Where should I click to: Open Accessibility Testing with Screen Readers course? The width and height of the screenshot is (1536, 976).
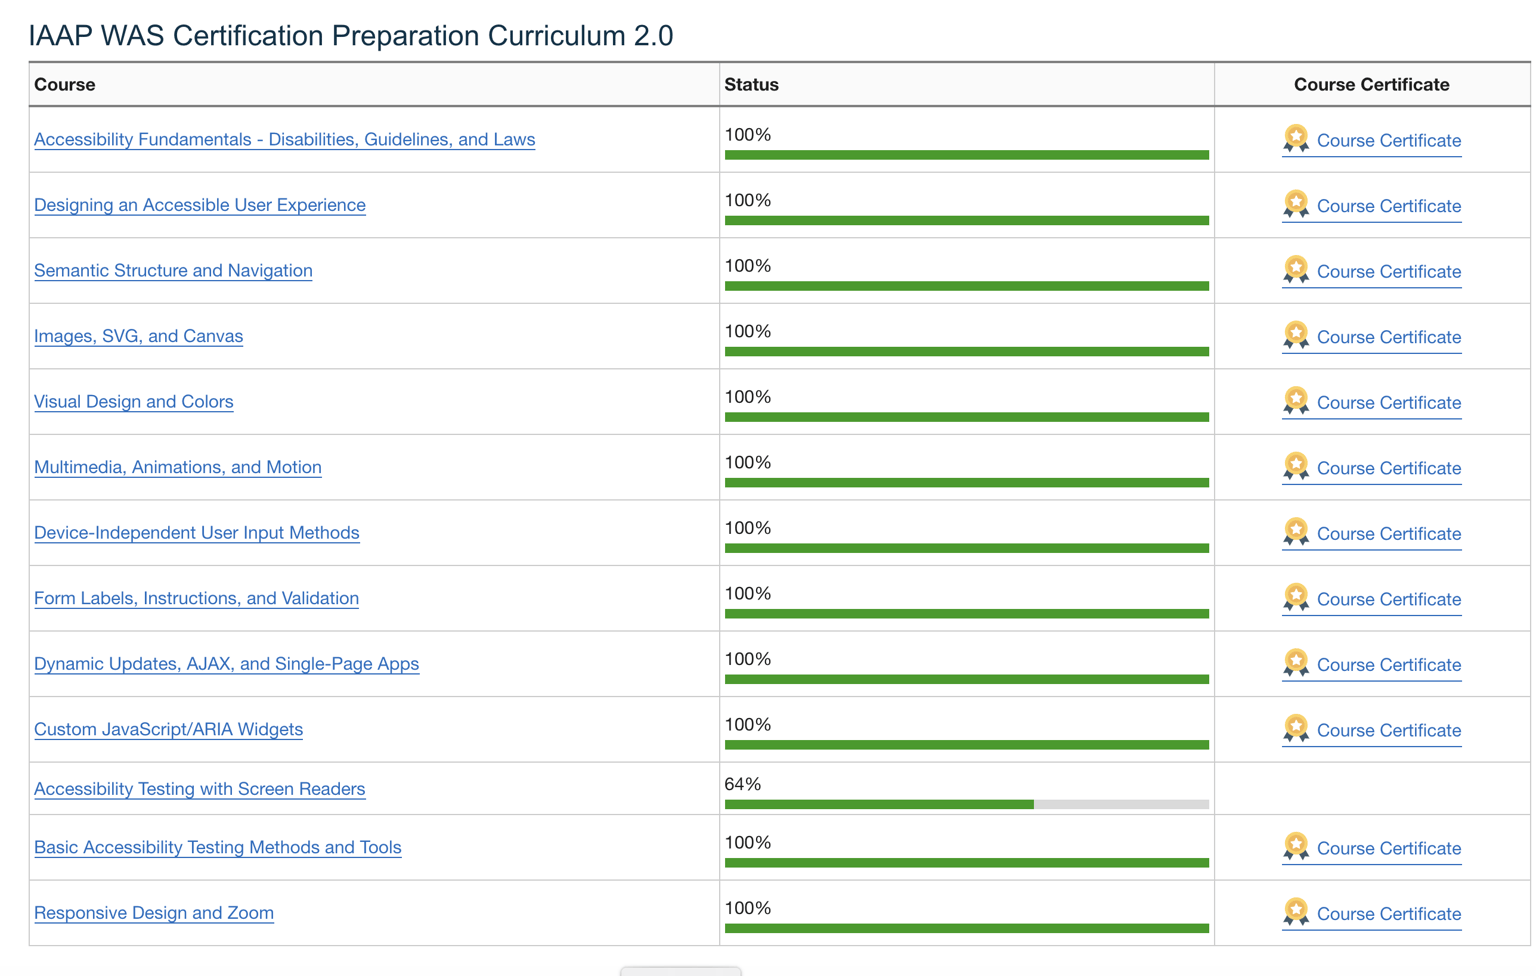click(199, 788)
